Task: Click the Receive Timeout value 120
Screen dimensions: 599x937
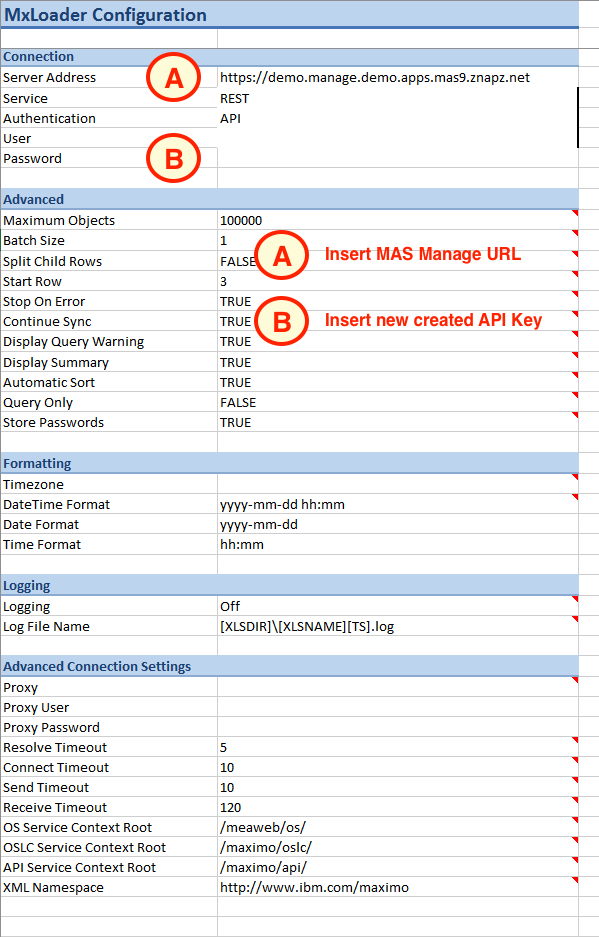Action: point(398,807)
